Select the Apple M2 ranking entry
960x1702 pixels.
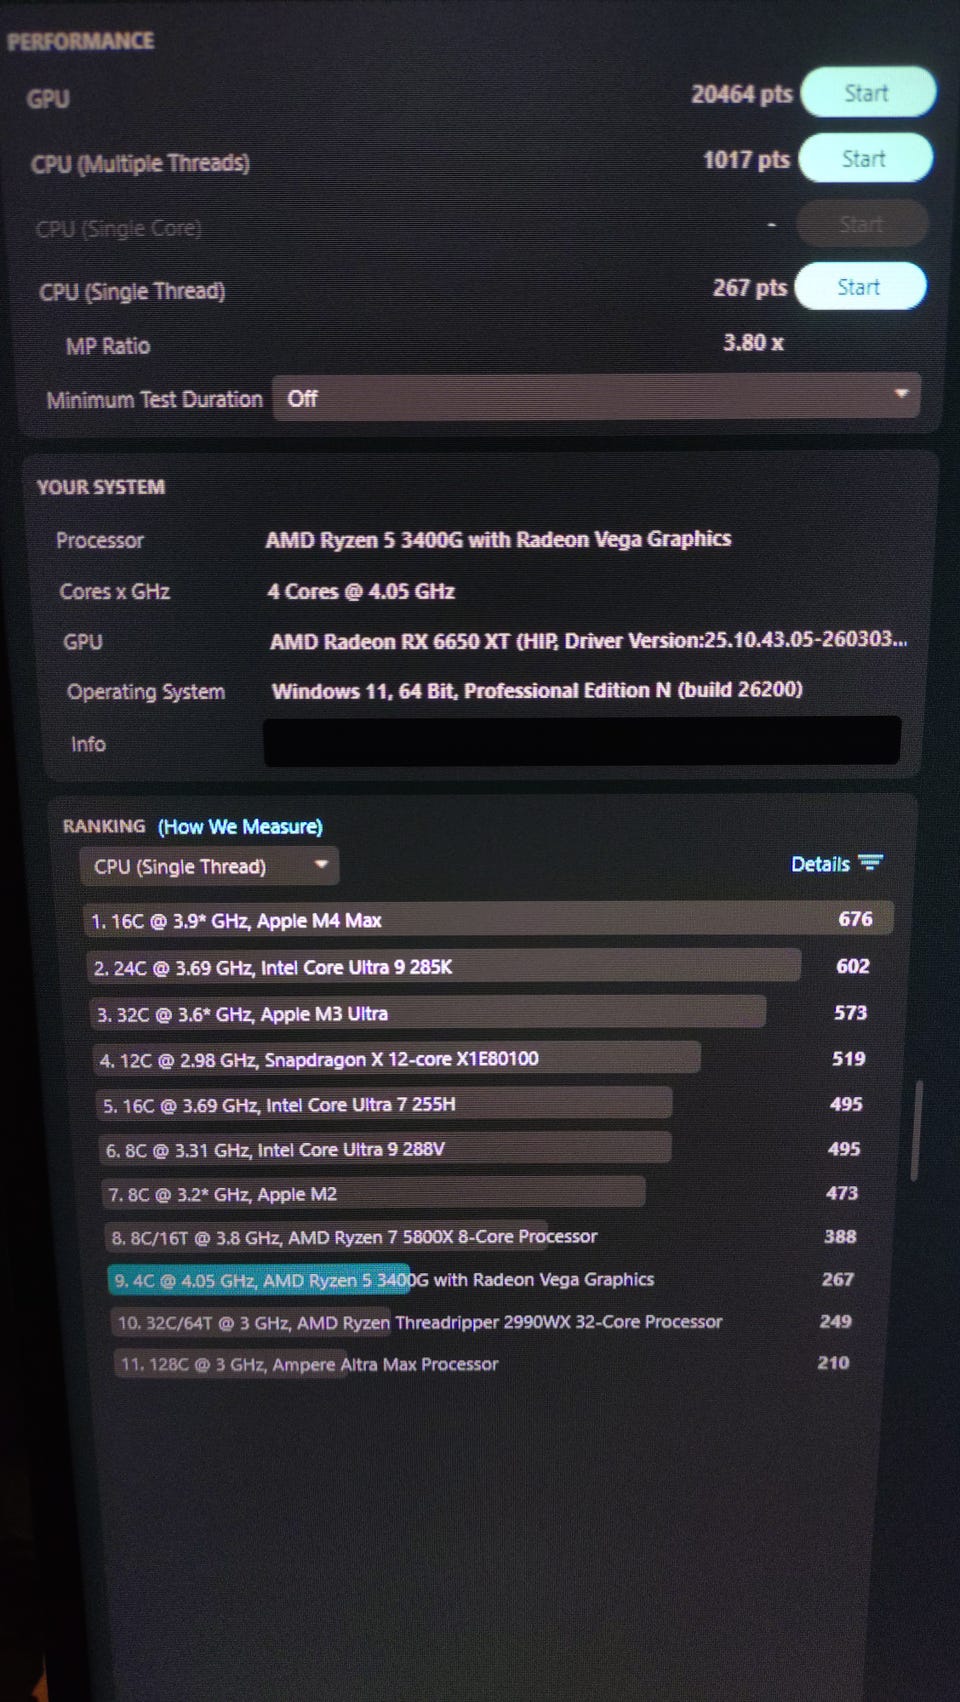375,1194
